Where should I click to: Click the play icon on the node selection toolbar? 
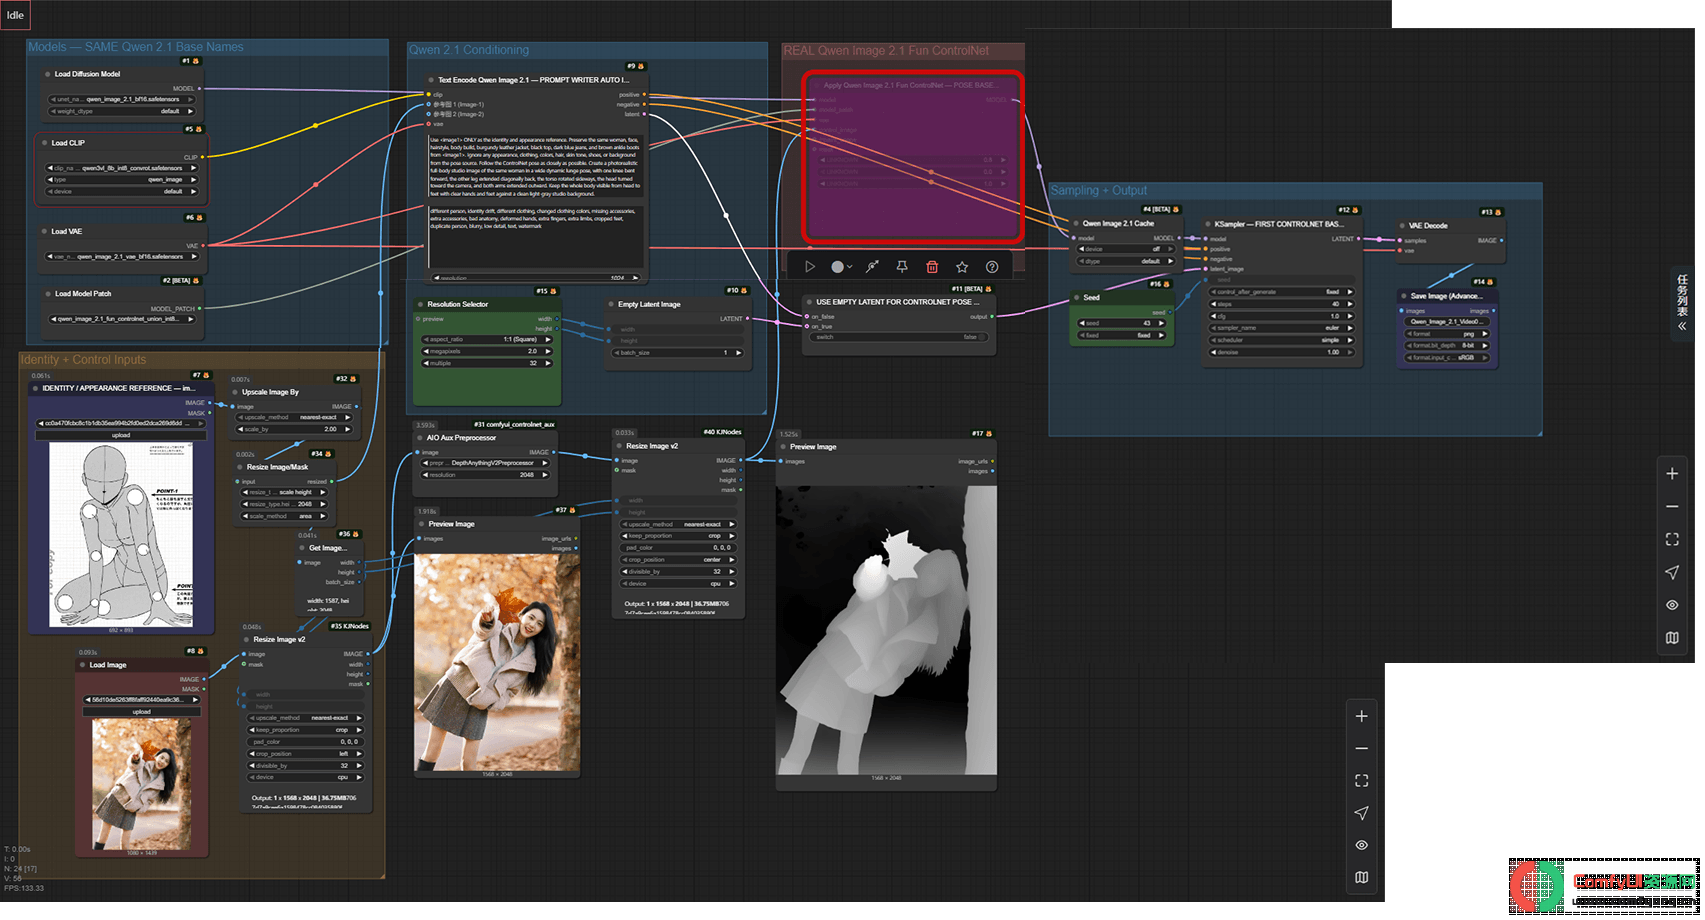pos(810,267)
